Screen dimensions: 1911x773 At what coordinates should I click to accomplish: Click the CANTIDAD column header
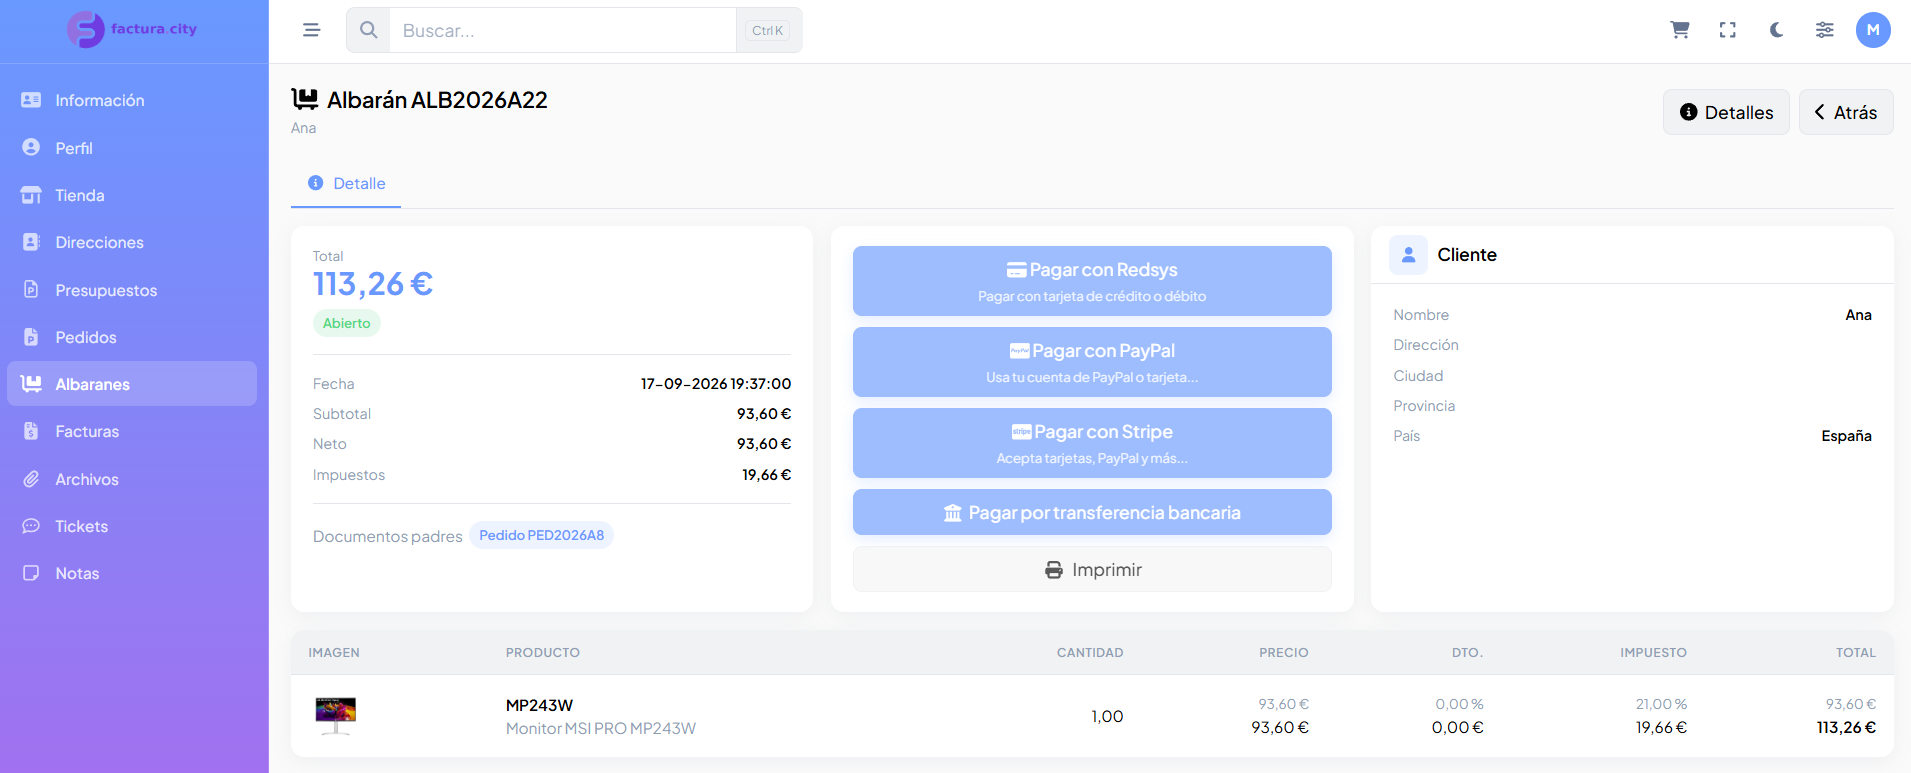[1090, 653]
